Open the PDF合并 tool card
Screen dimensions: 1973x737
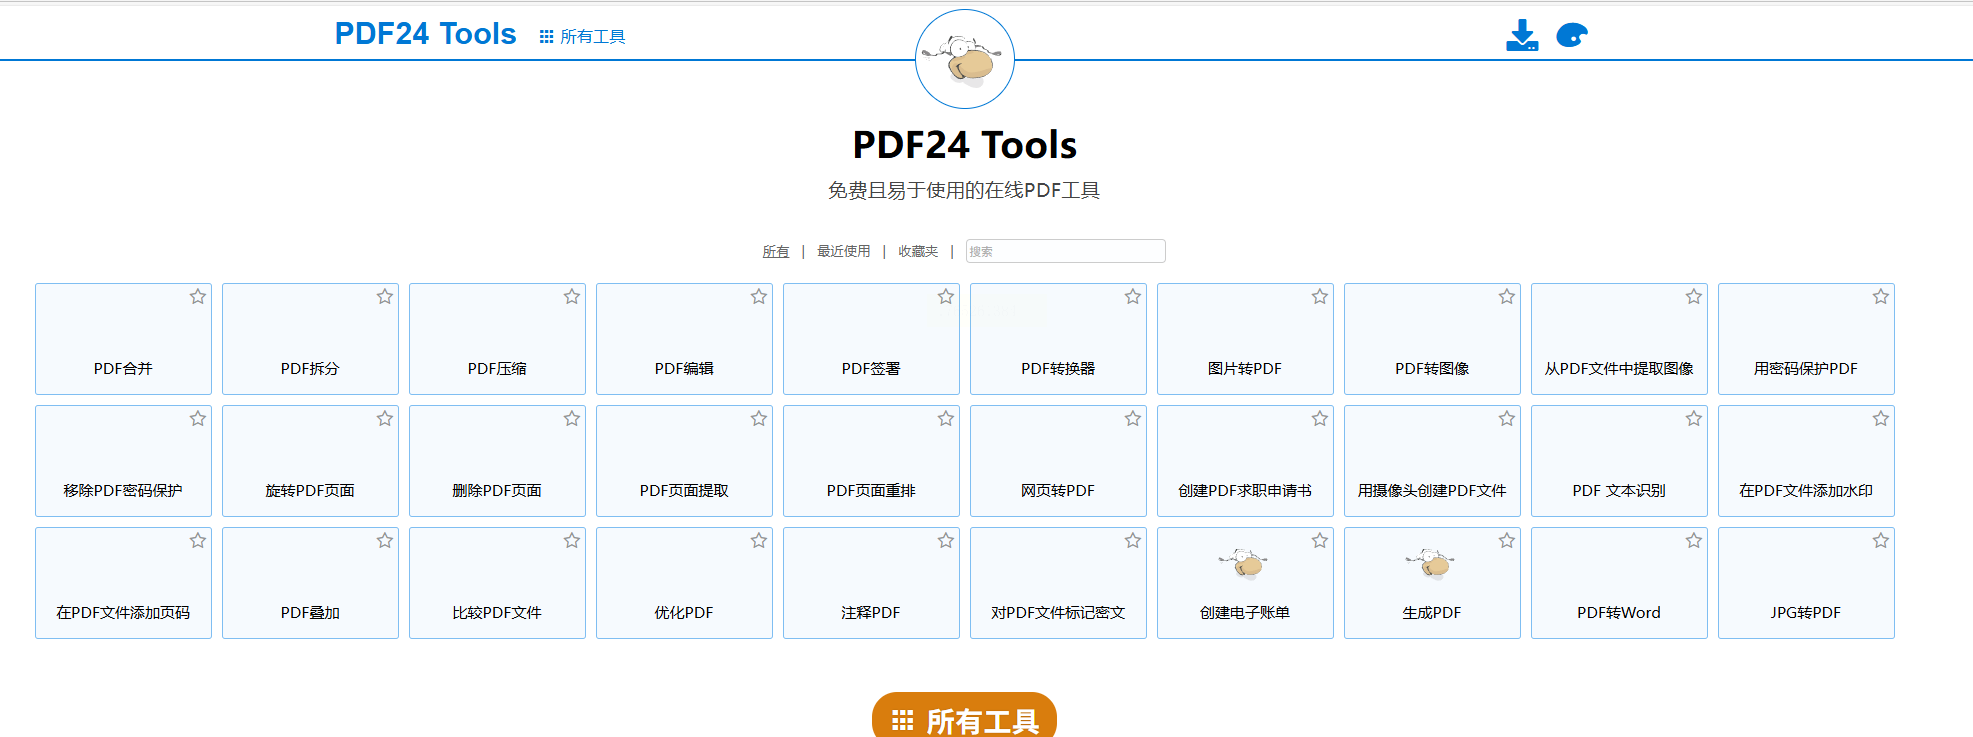pyautogui.click(x=123, y=339)
